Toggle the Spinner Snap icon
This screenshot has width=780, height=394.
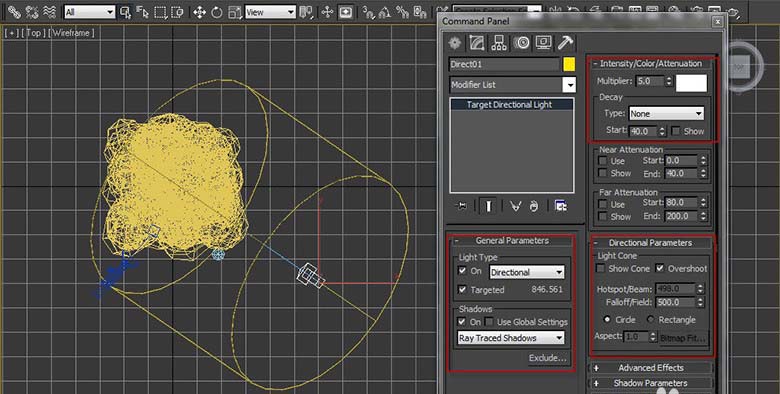pyautogui.click(x=420, y=12)
